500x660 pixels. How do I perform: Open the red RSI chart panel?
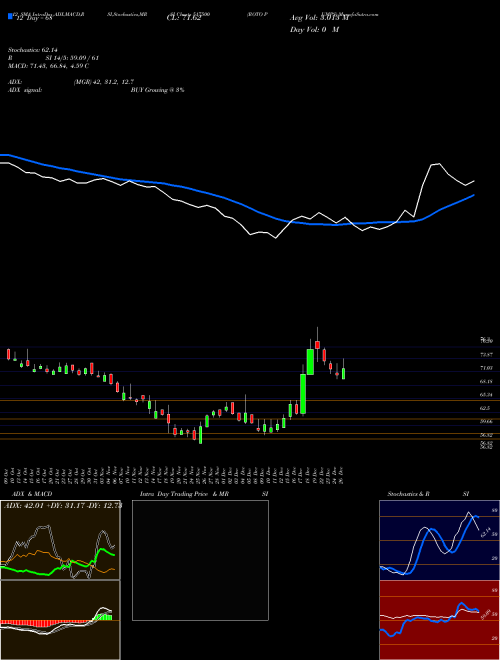pos(439,620)
